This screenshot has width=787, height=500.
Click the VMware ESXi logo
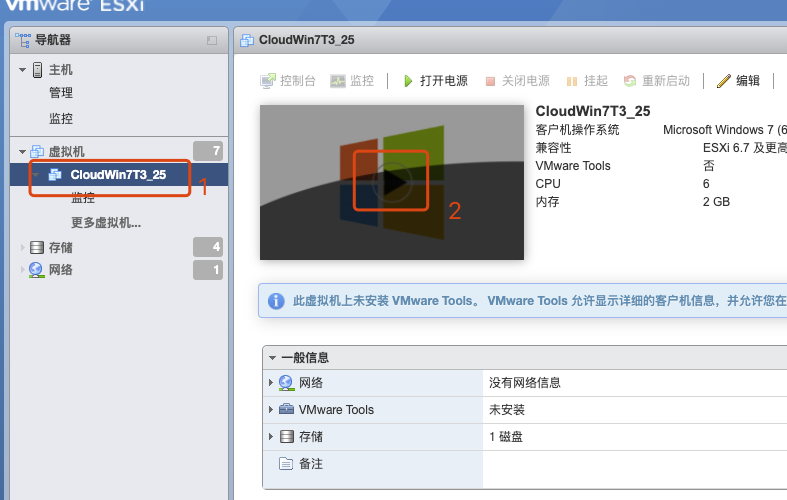click(x=74, y=5)
